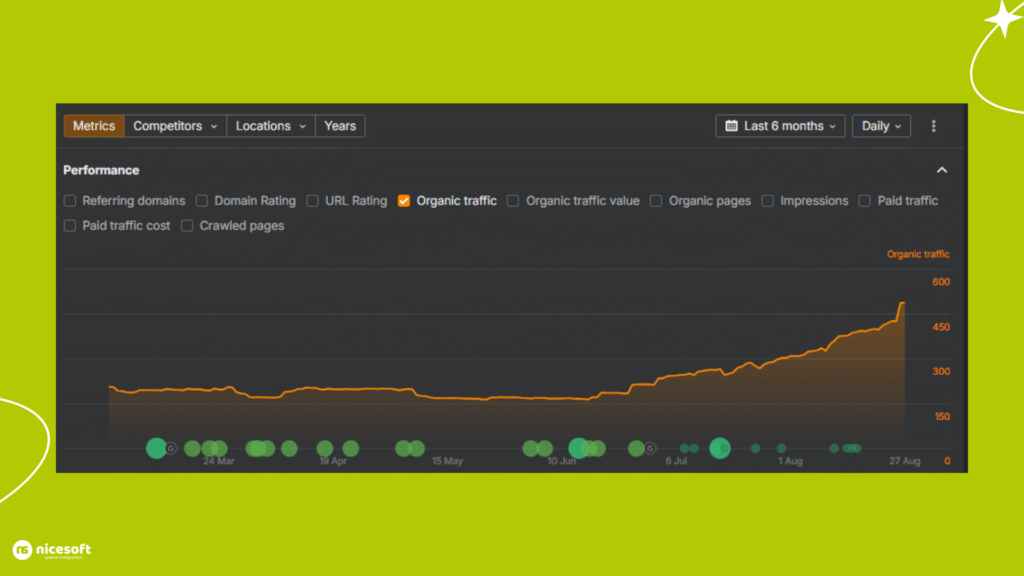This screenshot has width=1024, height=576.
Task: Click the green marker just before 19 Apr
Action: (325, 449)
